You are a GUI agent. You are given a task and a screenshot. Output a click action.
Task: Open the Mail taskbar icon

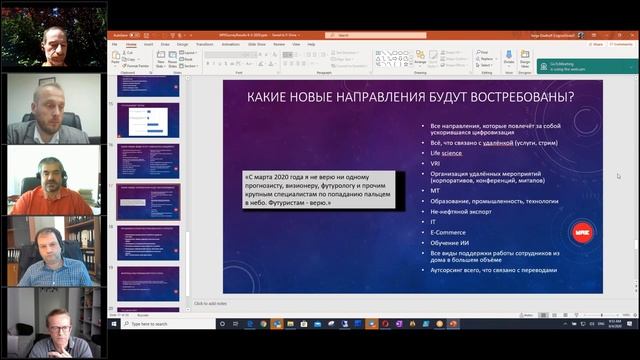pos(318,324)
